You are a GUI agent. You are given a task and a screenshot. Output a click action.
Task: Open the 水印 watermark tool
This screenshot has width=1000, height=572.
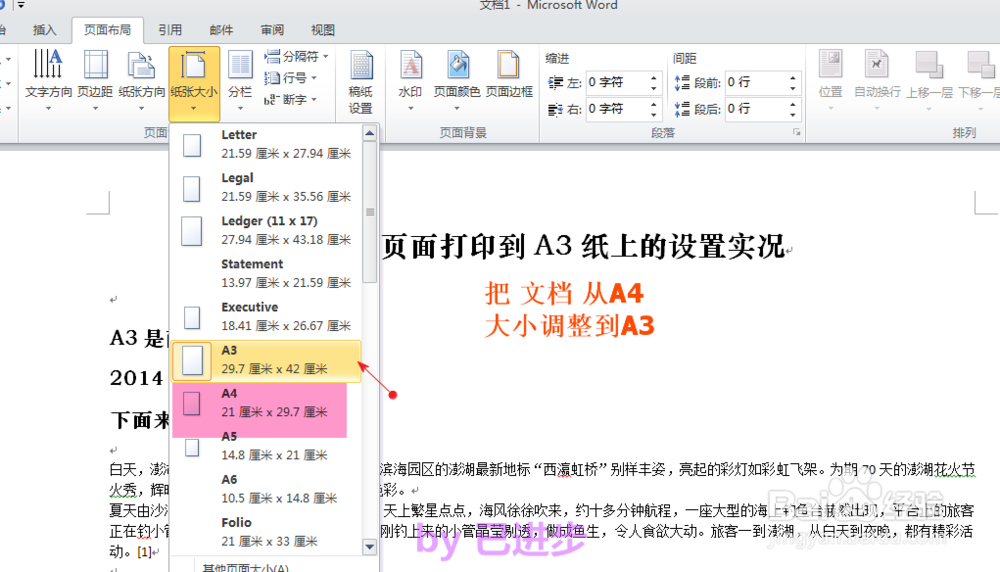pos(410,81)
